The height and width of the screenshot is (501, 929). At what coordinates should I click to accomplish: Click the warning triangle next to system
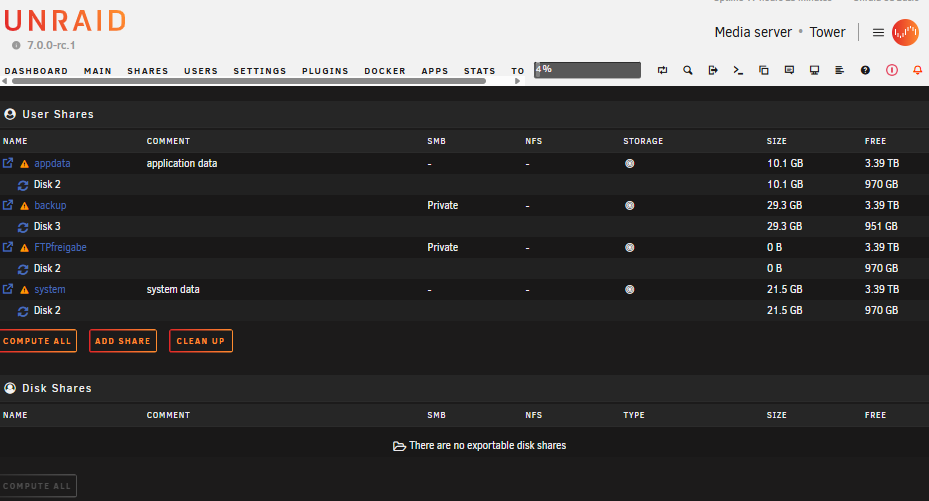[24, 290]
